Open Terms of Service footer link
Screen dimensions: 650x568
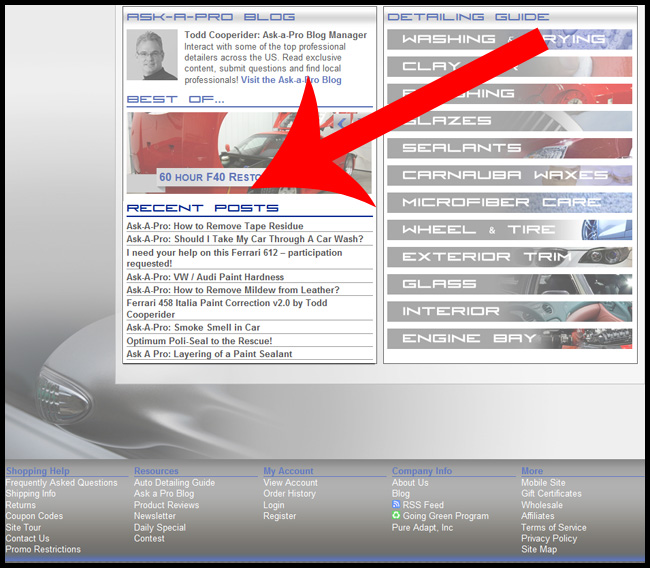554,527
